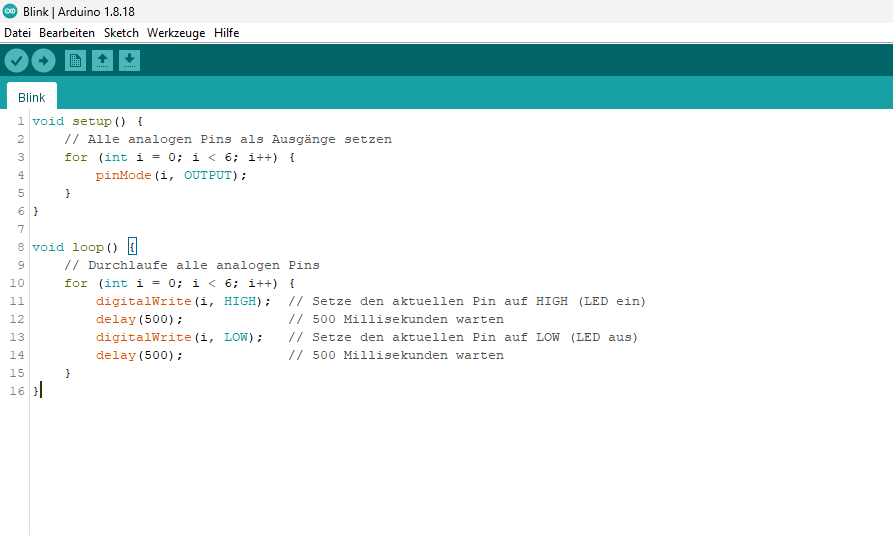
Task: Click the Upload arrow button
Action: 43,60
